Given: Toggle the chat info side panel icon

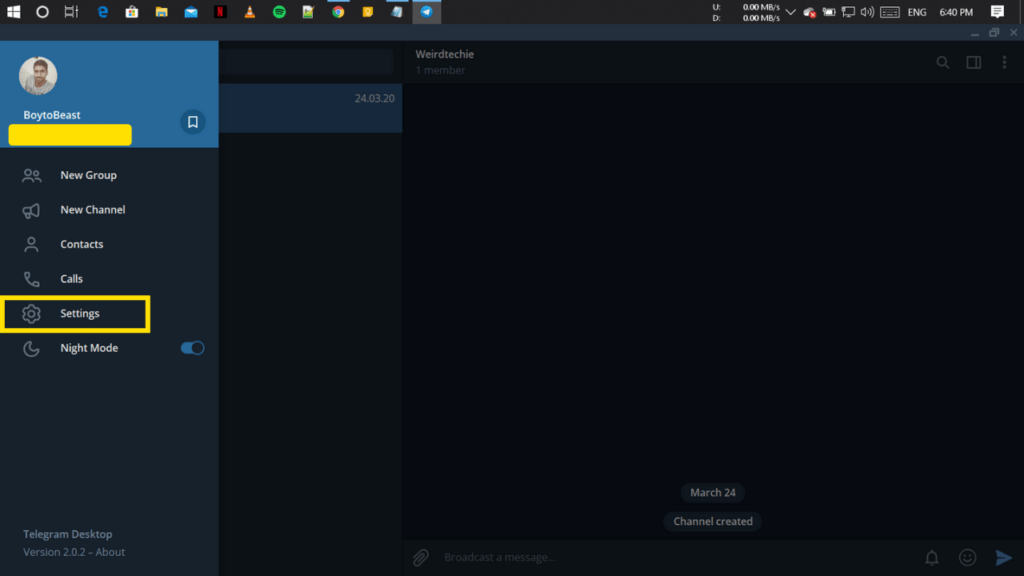Looking at the screenshot, I should click(974, 62).
